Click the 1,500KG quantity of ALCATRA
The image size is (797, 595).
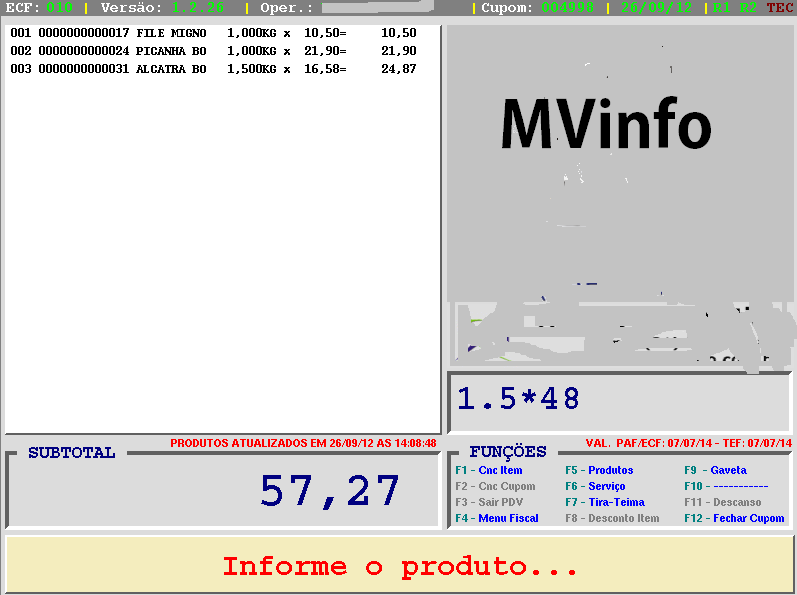coord(252,69)
